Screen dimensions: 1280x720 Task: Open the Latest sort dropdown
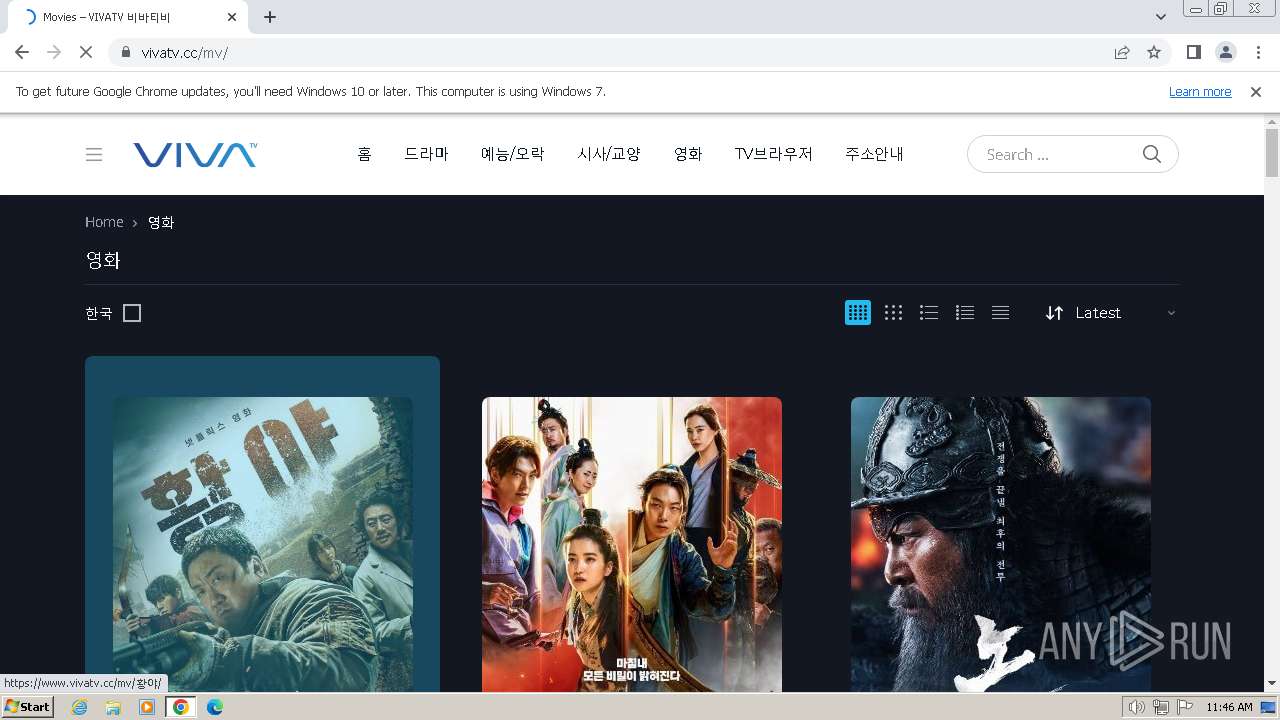click(x=1112, y=313)
